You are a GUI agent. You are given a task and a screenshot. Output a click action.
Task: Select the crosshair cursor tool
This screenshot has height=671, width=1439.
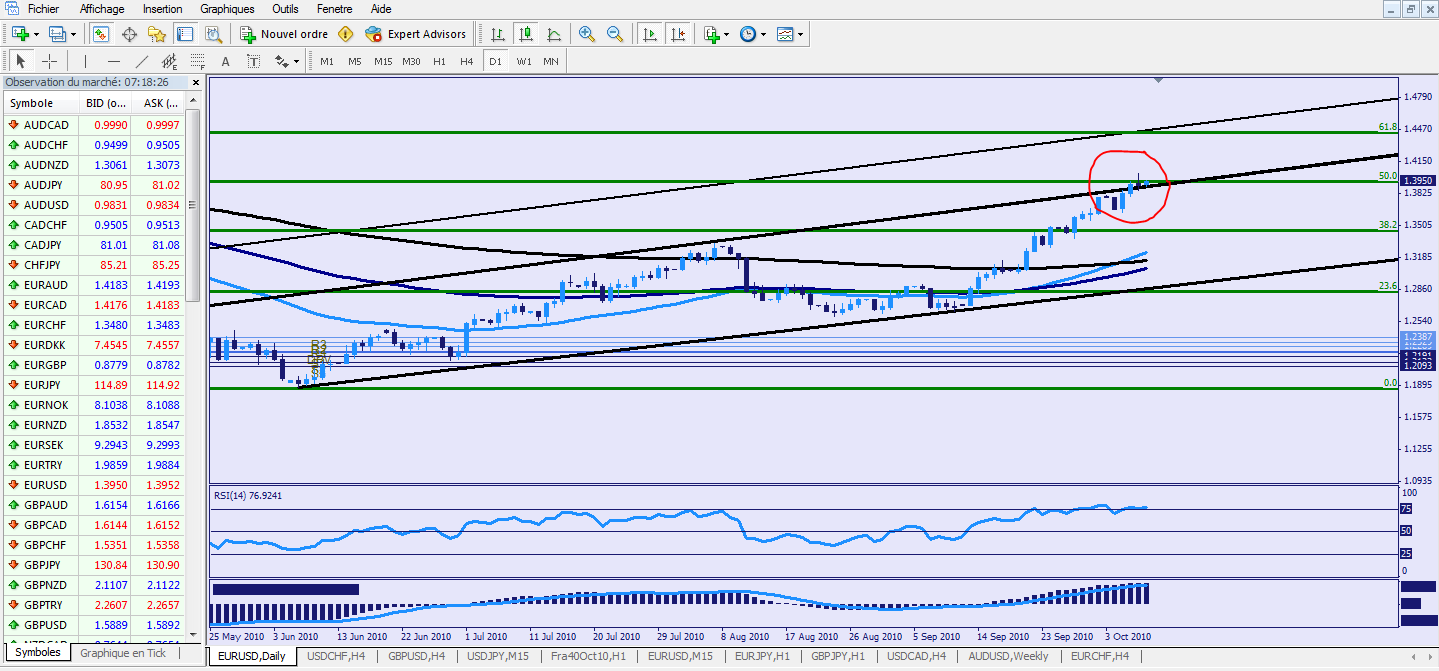pyautogui.click(x=49, y=61)
